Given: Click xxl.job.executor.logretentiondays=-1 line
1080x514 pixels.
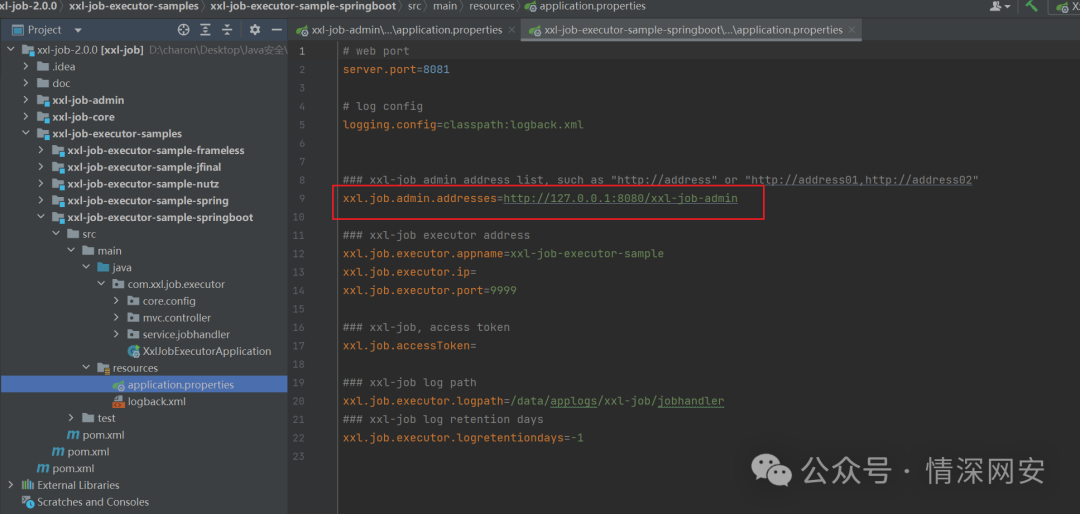Looking at the screenshot, I should [x=464, y=438].
